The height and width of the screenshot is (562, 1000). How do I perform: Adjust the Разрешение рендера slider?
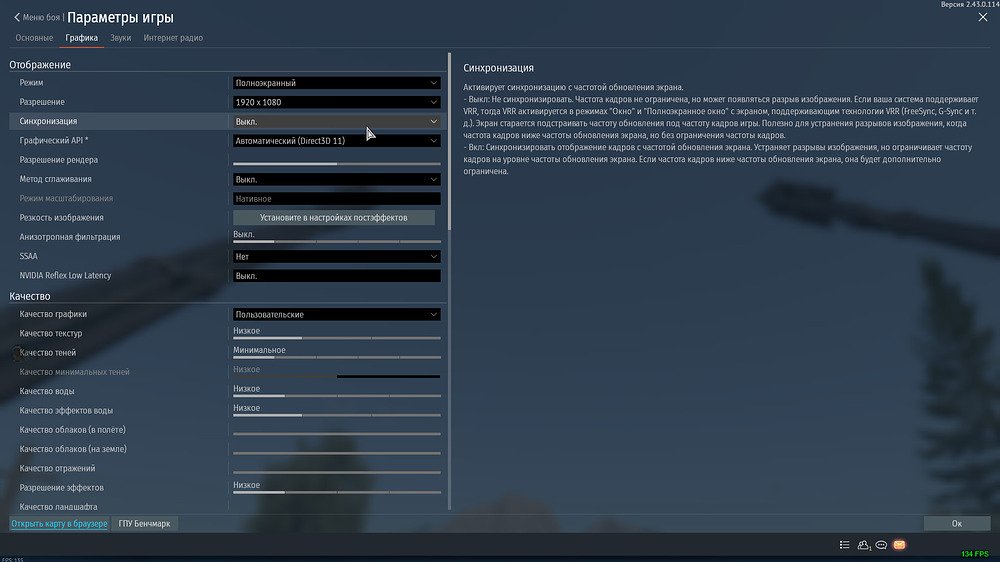point(336,163)
